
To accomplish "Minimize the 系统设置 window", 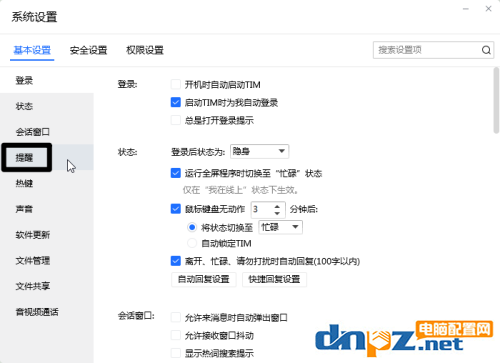I will (466, 9).
